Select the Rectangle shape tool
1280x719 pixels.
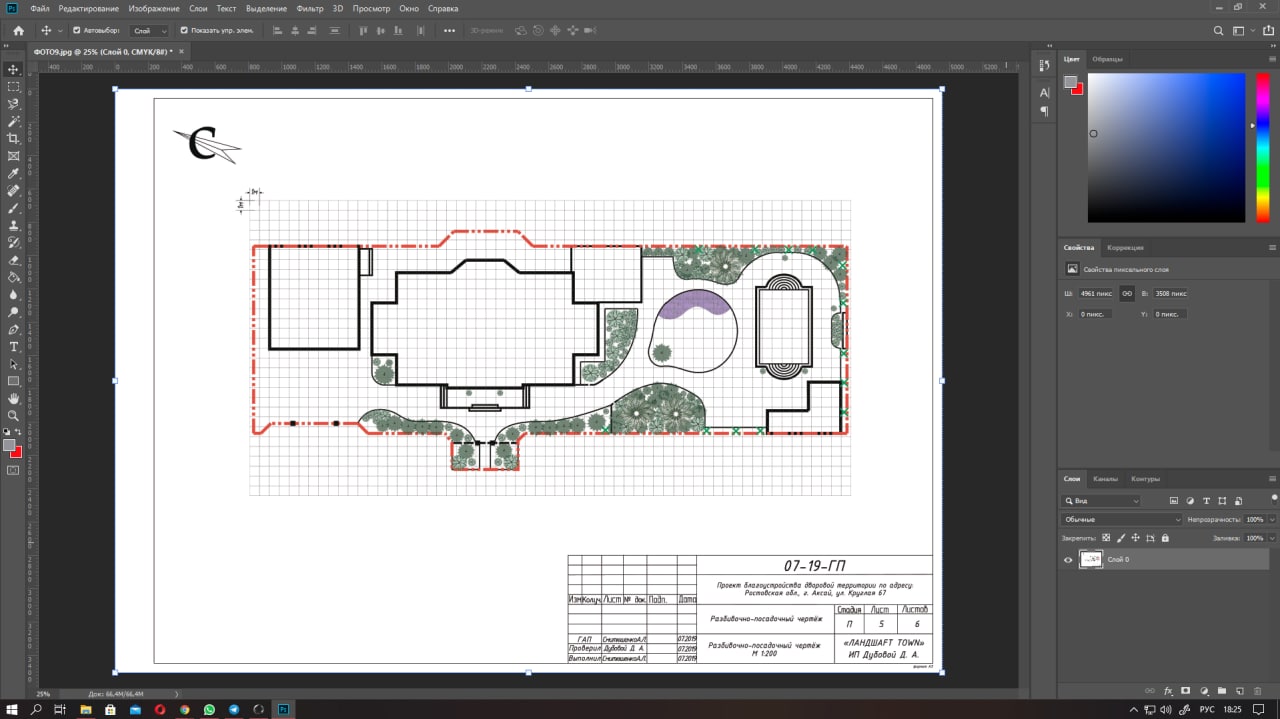[x=13, y=381]
